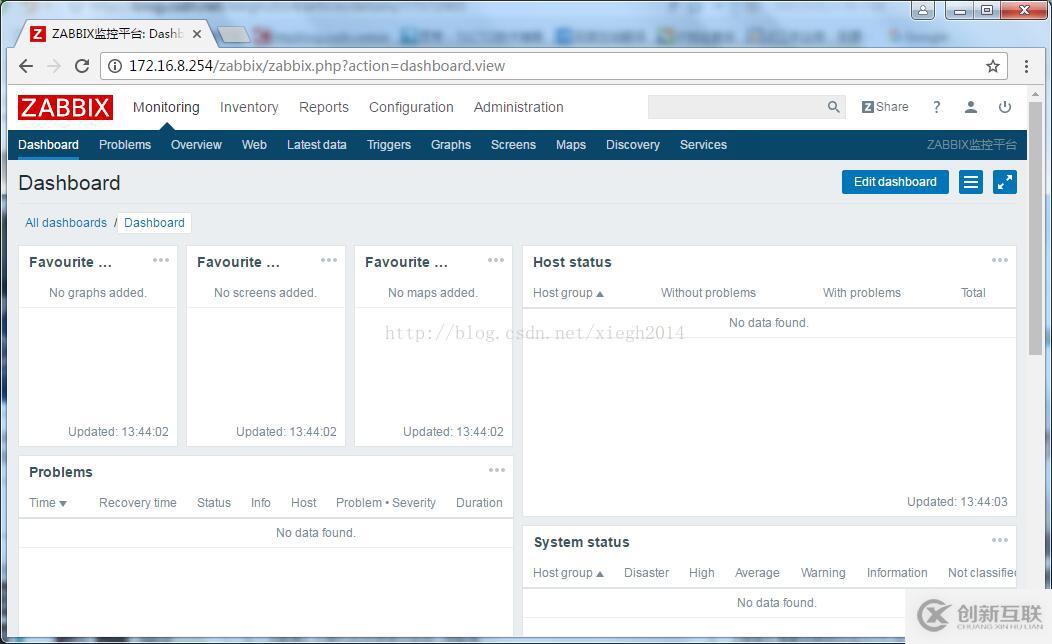Open the All dashboards breadcrumb link
Screen dimensions: 1052x644
tap(66, 222)
